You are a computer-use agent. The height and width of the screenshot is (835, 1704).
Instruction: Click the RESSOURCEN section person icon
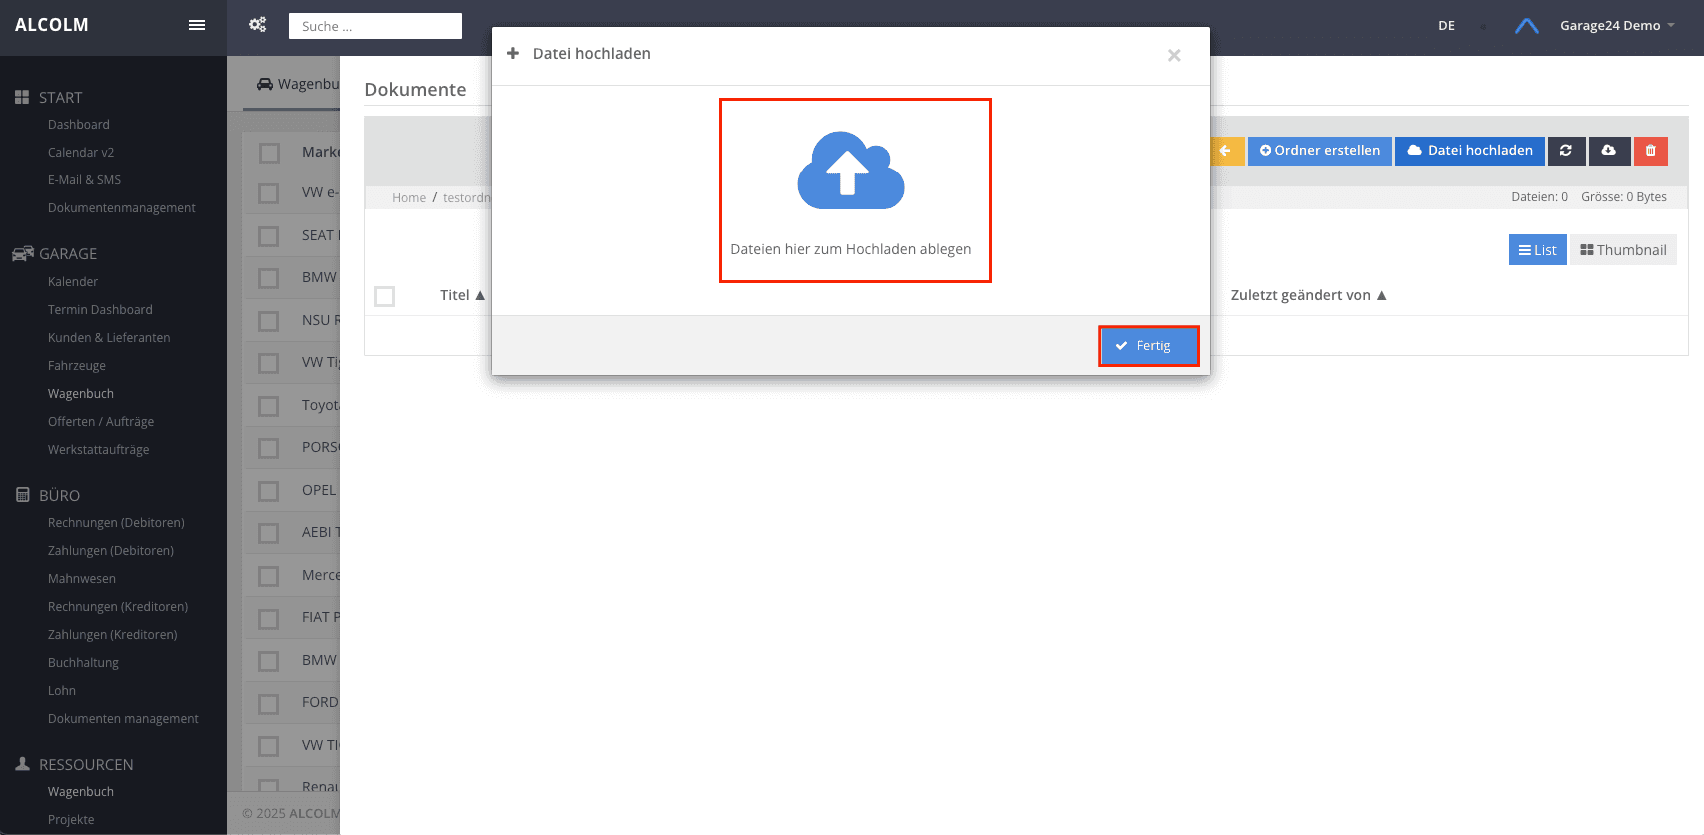click(22, 764)
